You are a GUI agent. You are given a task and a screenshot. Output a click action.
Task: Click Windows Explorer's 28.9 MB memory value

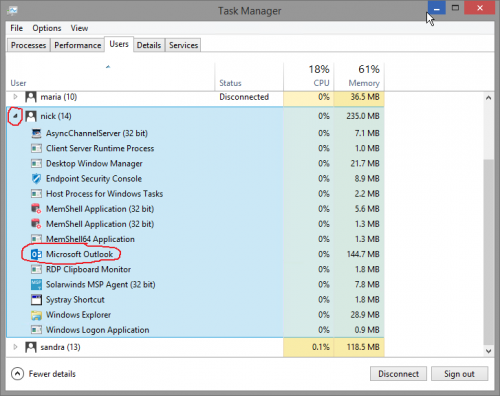pos(365,315)
